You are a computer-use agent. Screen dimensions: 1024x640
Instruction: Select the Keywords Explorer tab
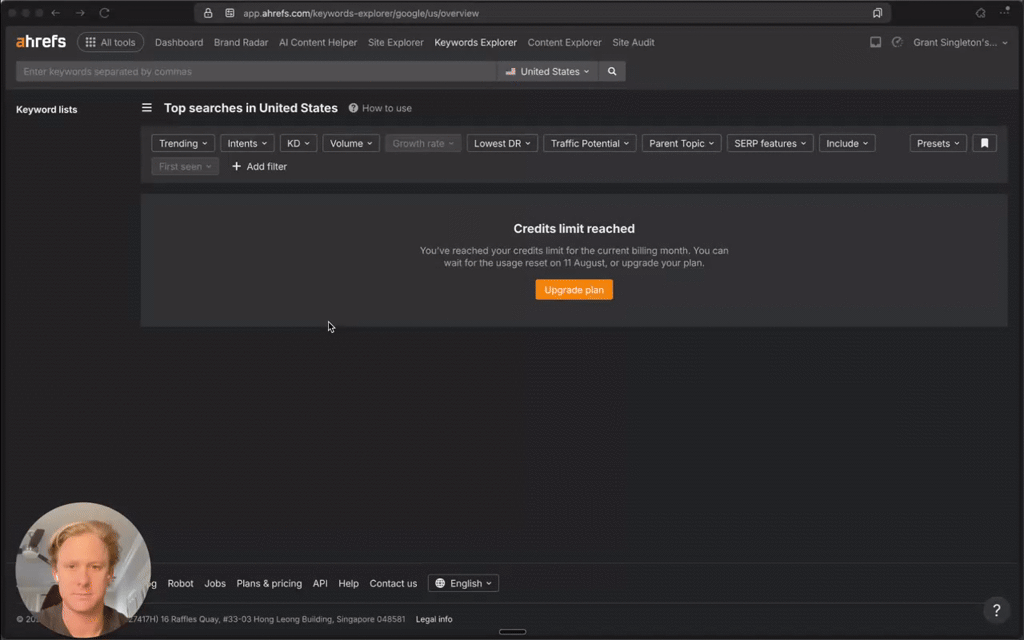coord(475,42)
